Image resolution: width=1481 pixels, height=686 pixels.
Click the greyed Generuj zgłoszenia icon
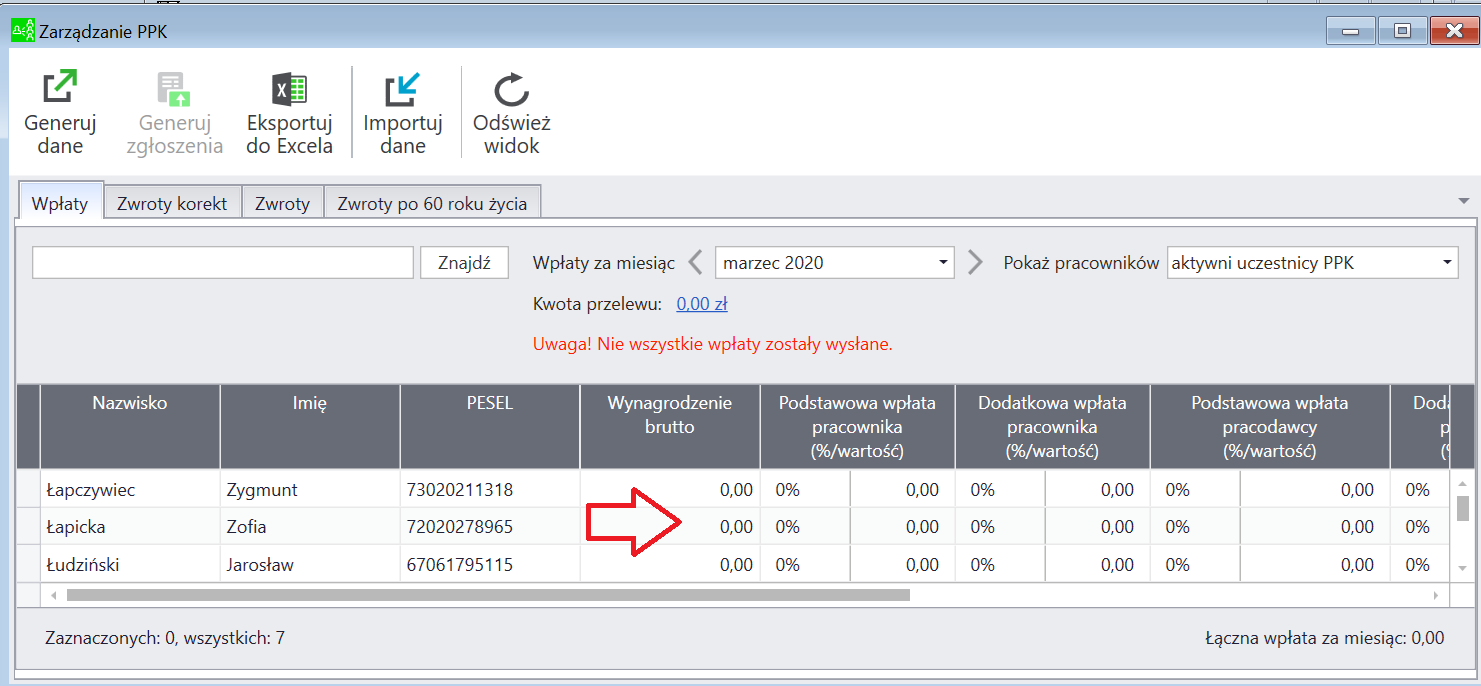tap(174, 112)
